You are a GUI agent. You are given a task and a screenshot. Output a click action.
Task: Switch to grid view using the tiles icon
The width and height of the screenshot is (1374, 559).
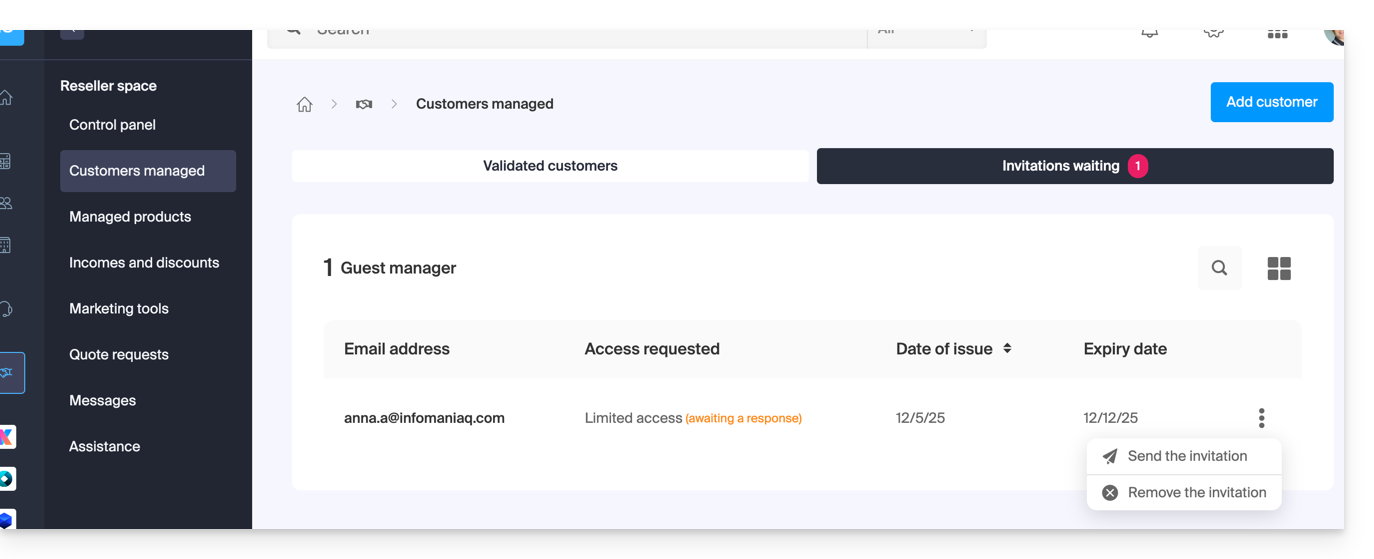tap(1279, 268)
